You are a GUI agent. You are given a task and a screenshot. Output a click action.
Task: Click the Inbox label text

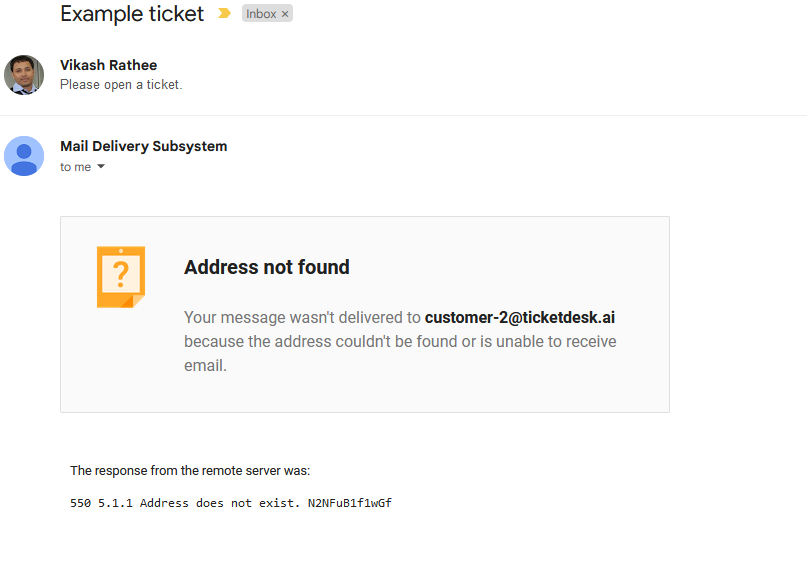coord(260,14)
